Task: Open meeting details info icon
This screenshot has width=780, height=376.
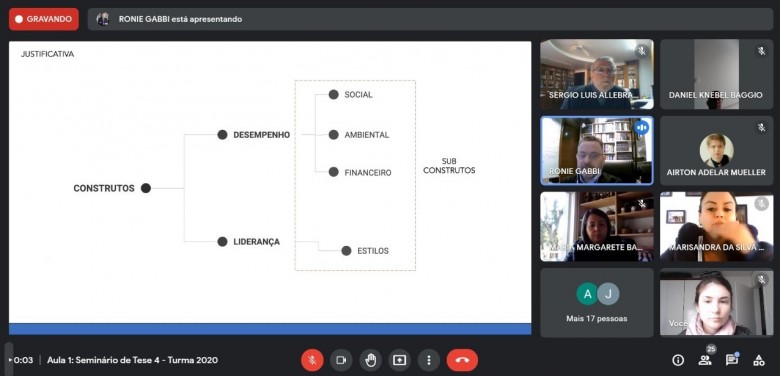Action: point(678,360)
